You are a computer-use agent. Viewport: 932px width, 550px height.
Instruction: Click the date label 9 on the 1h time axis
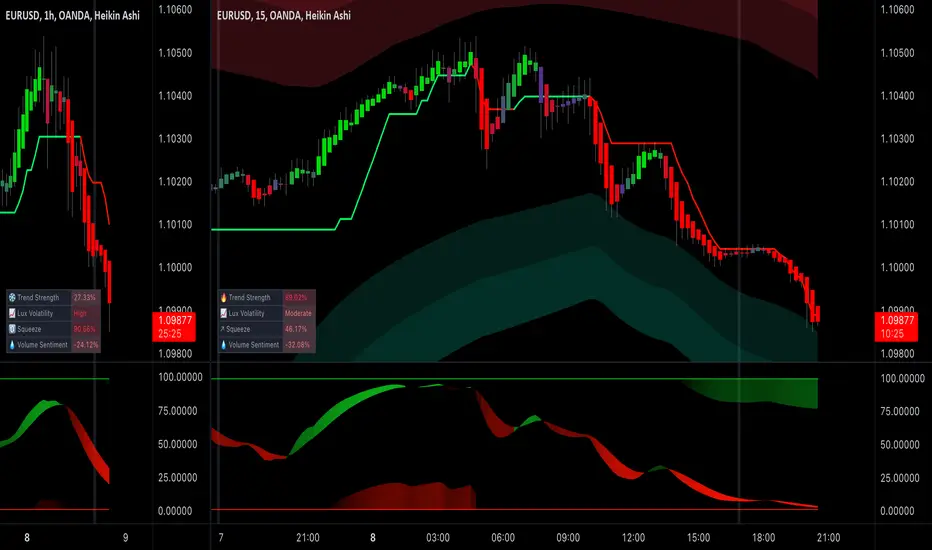coord(125,538)
